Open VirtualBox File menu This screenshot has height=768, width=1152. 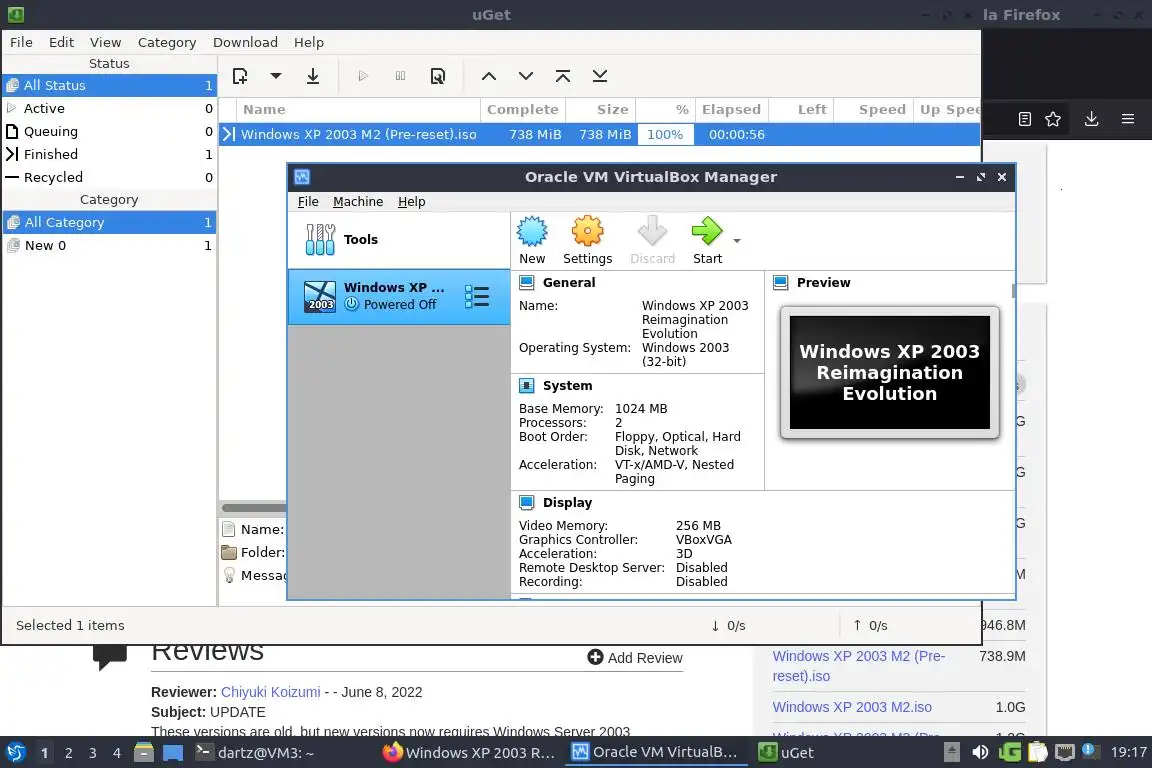(x=308, y=201)
